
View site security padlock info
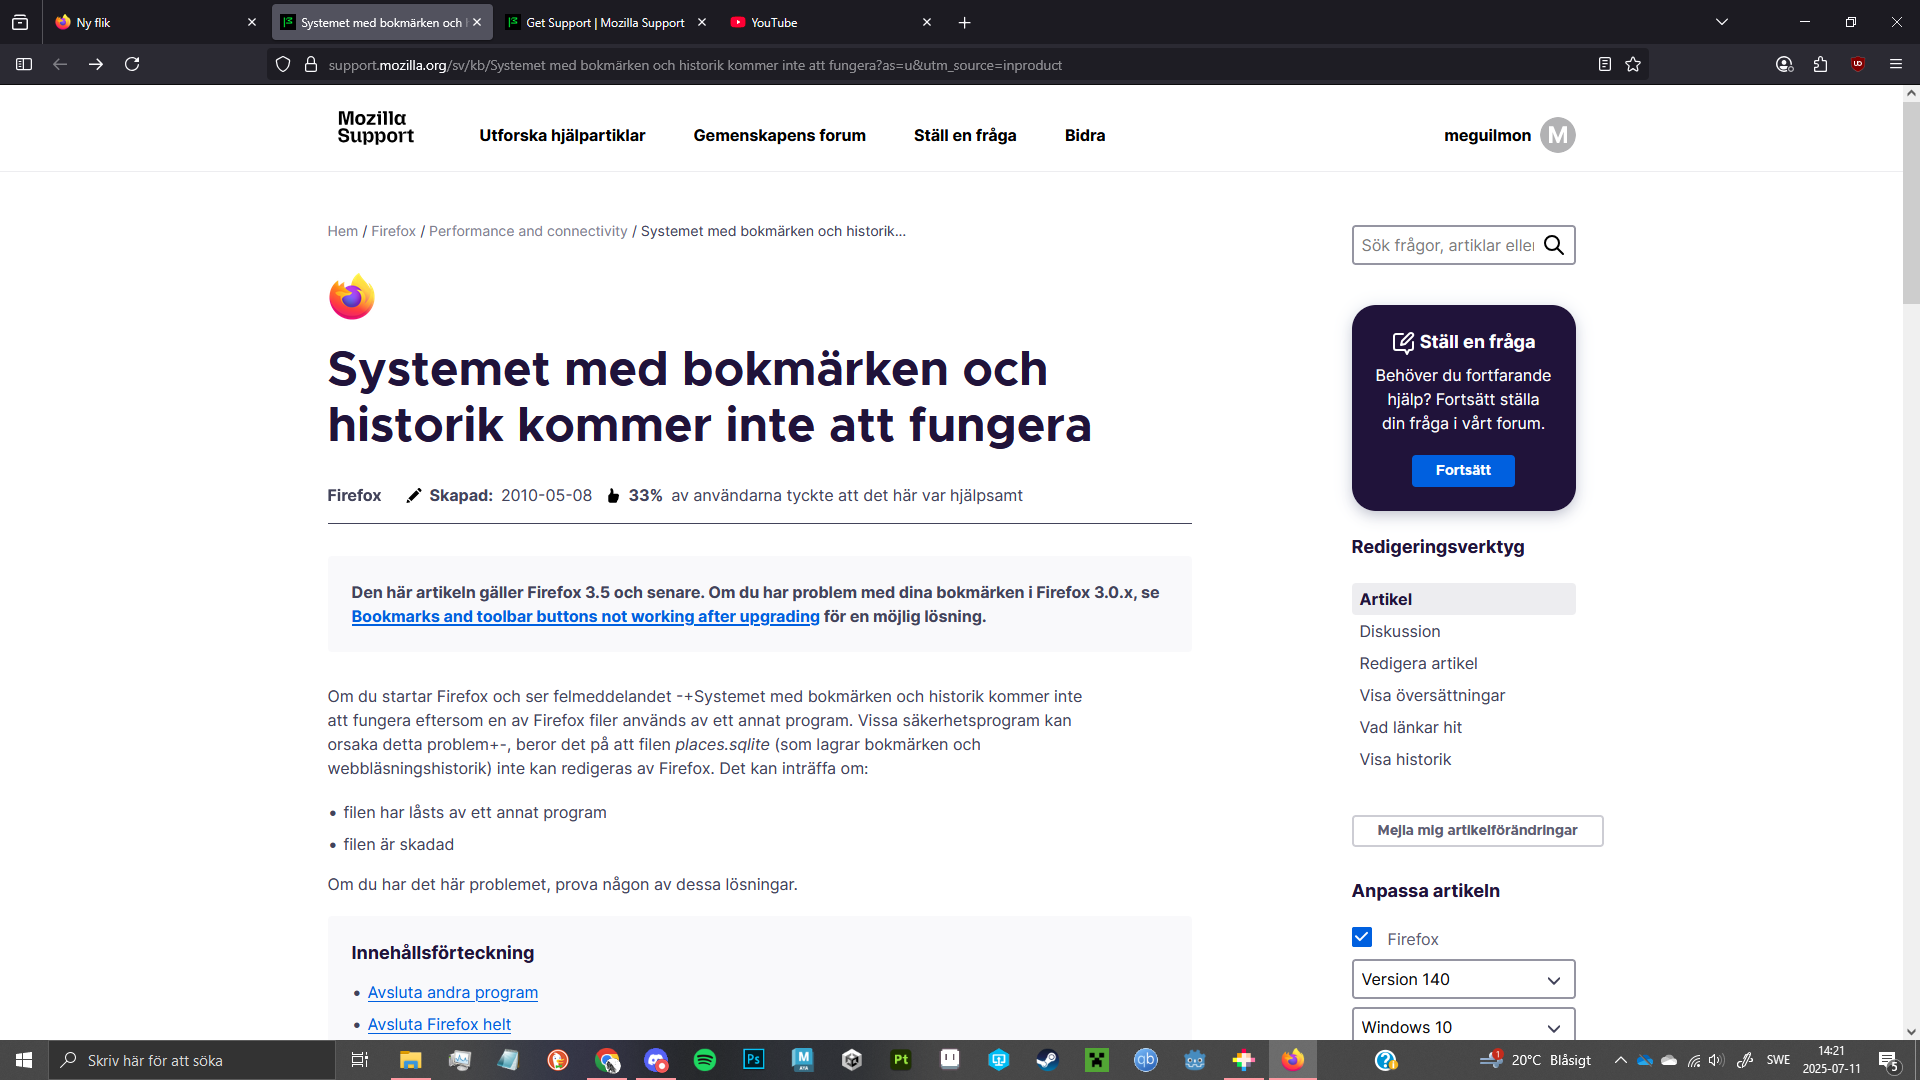tap(311, 64)
